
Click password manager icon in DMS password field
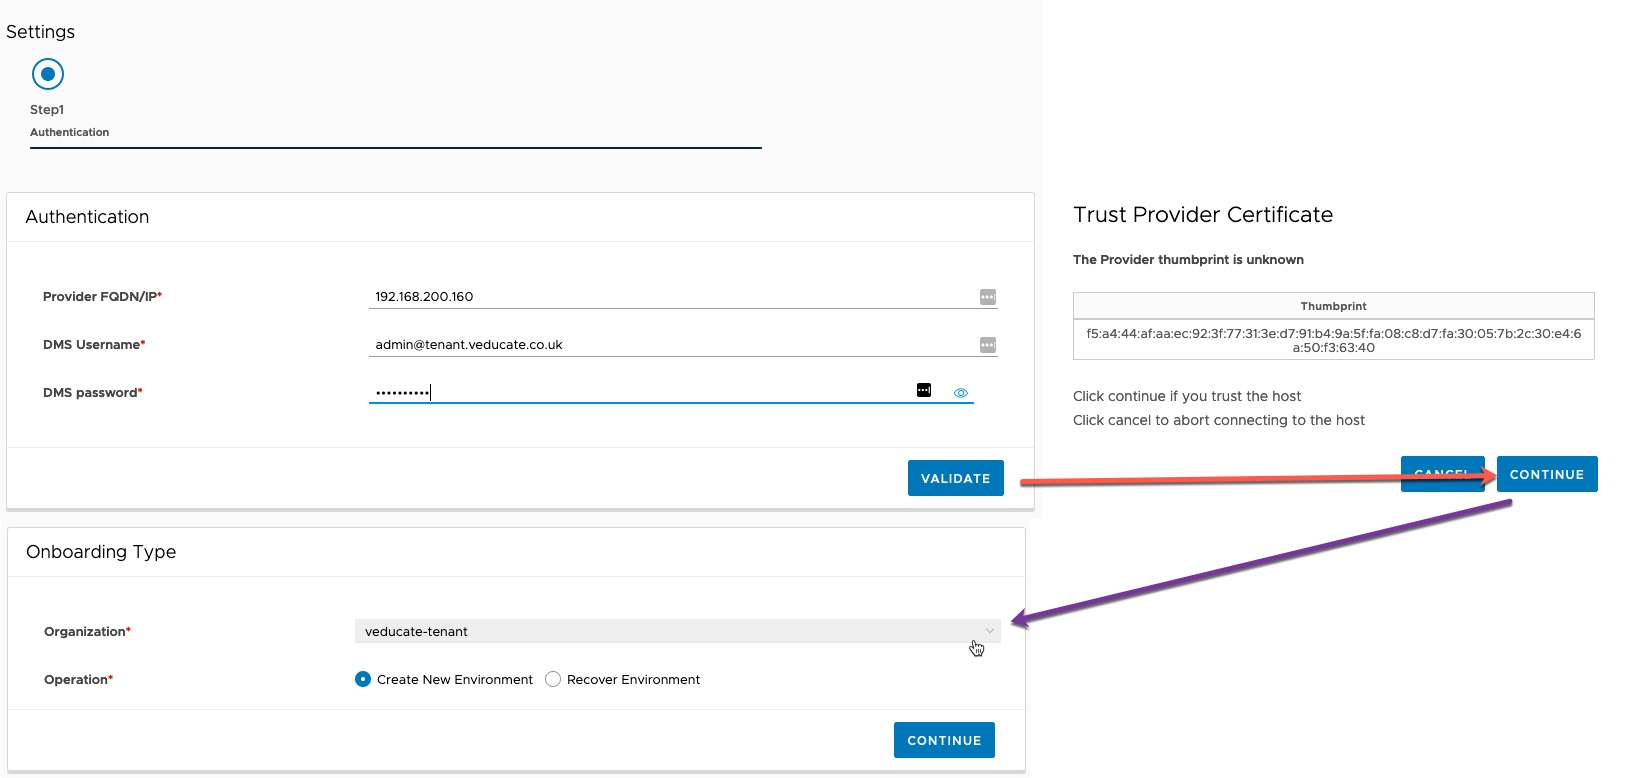pos(924,390)
